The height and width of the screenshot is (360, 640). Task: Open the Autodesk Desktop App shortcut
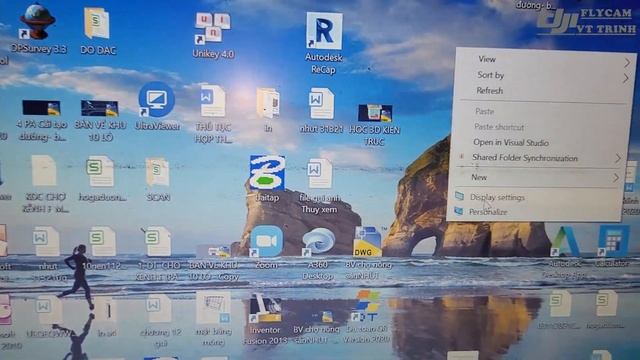pyautogui.click(x=565, y=242)
